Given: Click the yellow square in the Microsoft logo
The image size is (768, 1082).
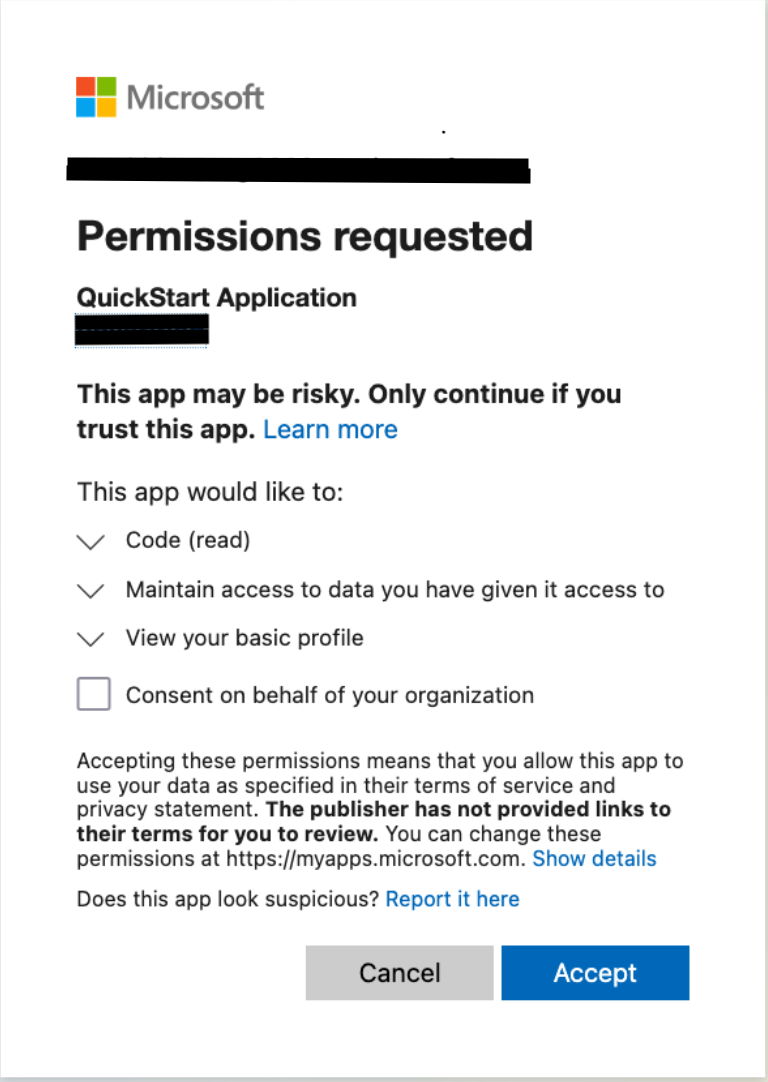Looking at the screenshot, I should point(106,106).
